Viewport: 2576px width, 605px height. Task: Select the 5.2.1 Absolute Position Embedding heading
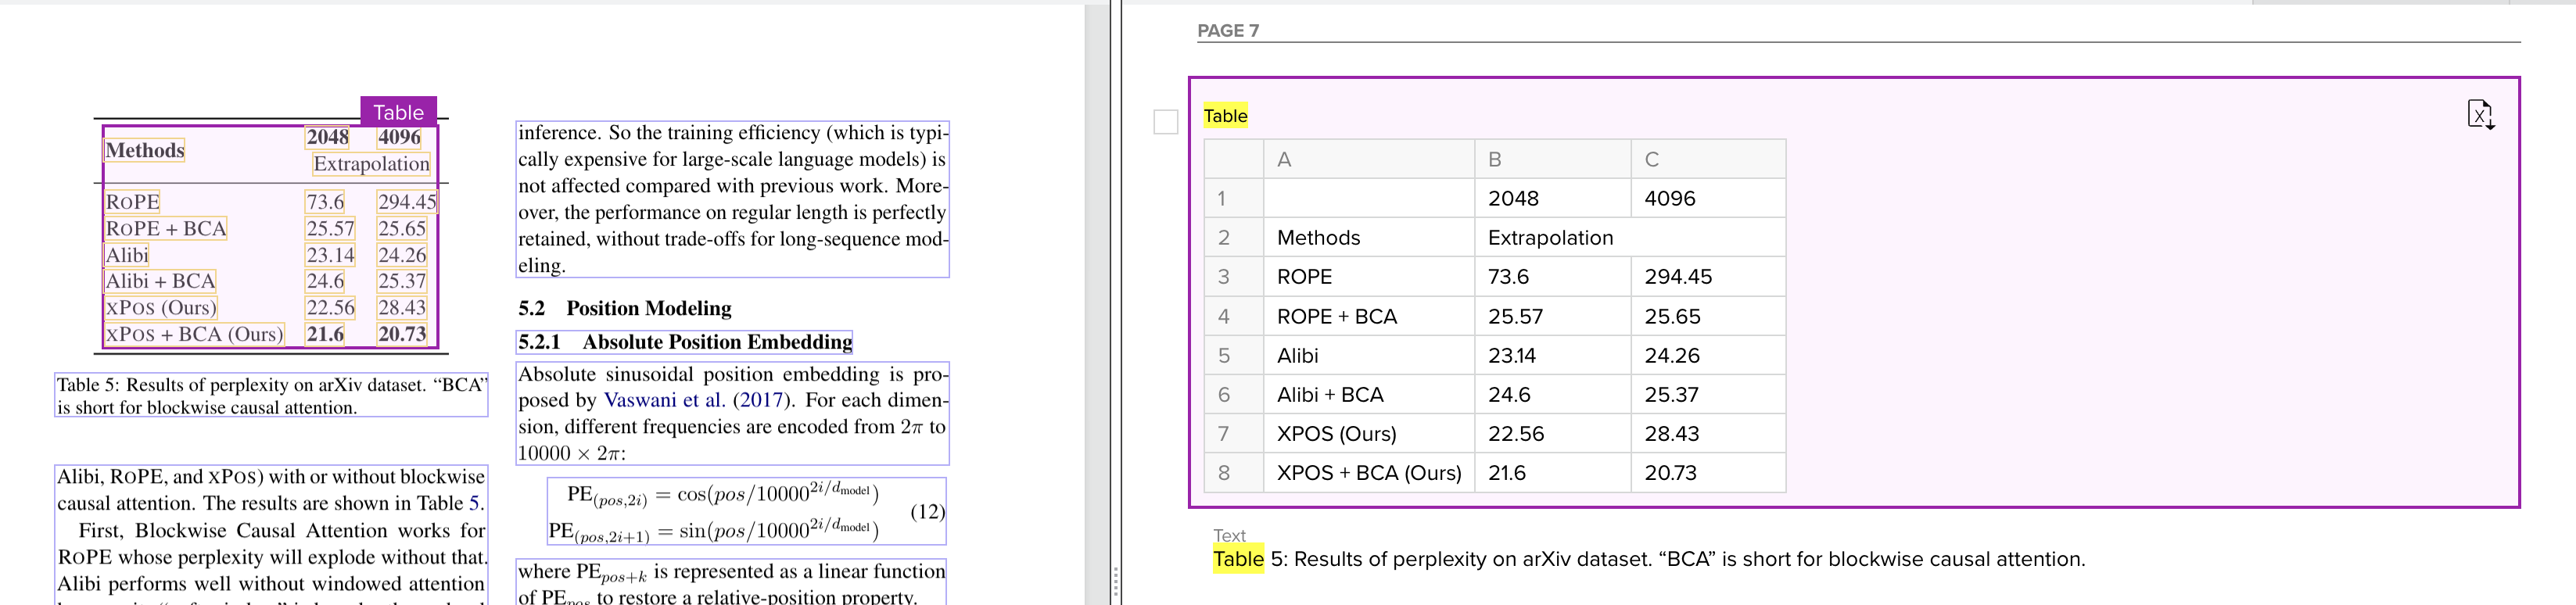684,342
